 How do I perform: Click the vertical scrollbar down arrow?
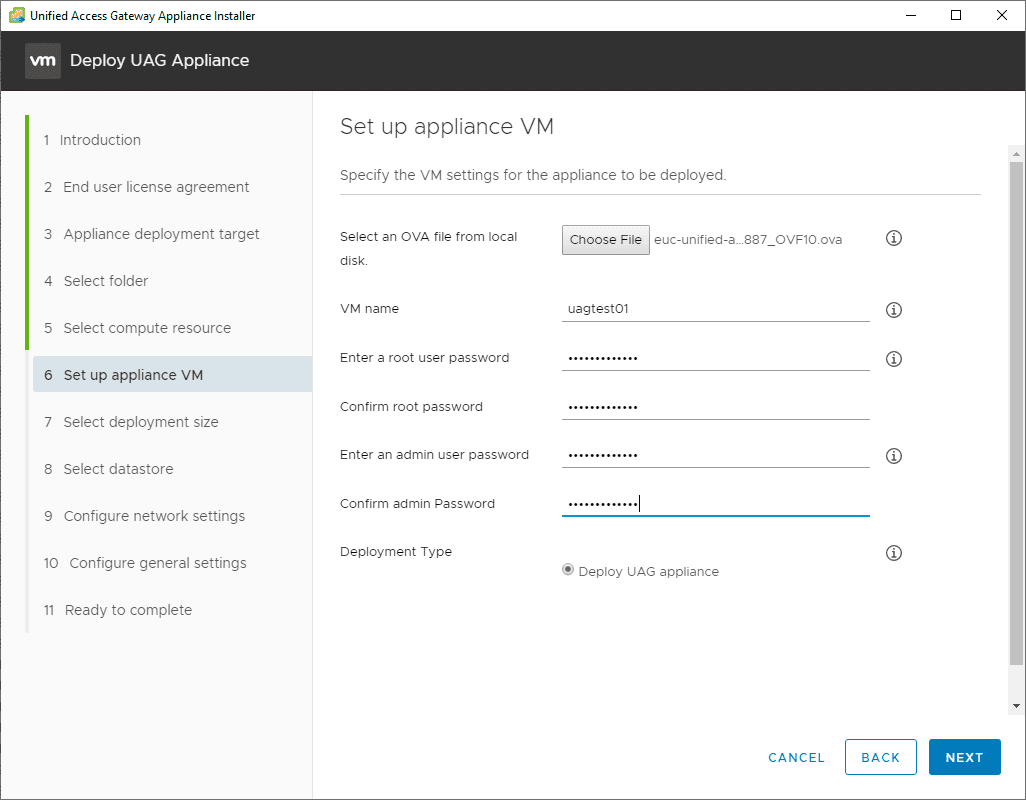(1016, 705)
